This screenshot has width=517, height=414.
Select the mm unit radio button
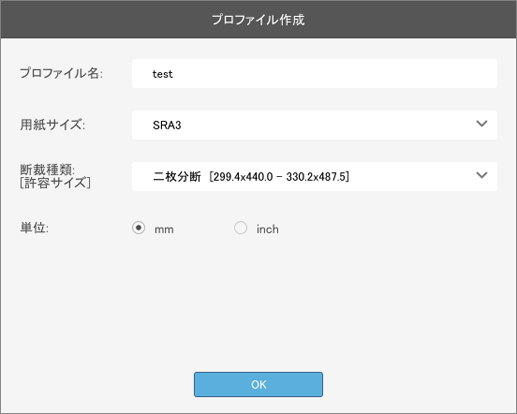point(138,228)
